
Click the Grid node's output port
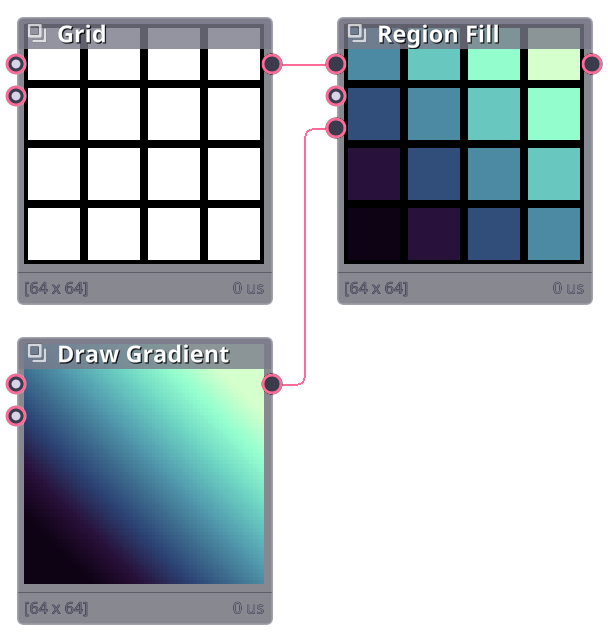coord(272,64)
